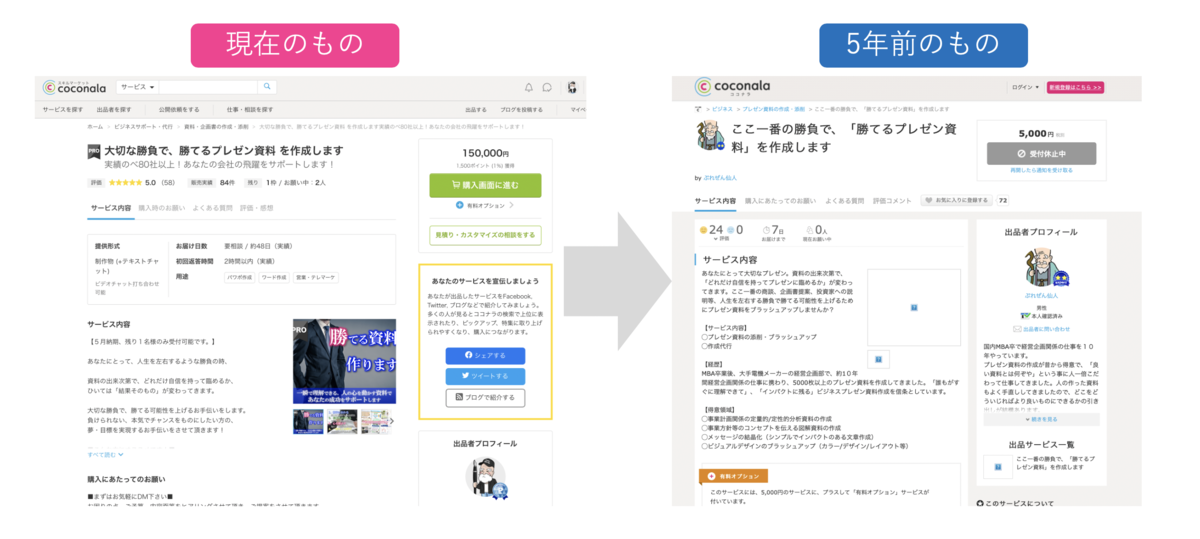Click the seller avatar under 出品者プロフィール on the current page
The width and height of the screenshot is (1200, 539).
[485, 480]
